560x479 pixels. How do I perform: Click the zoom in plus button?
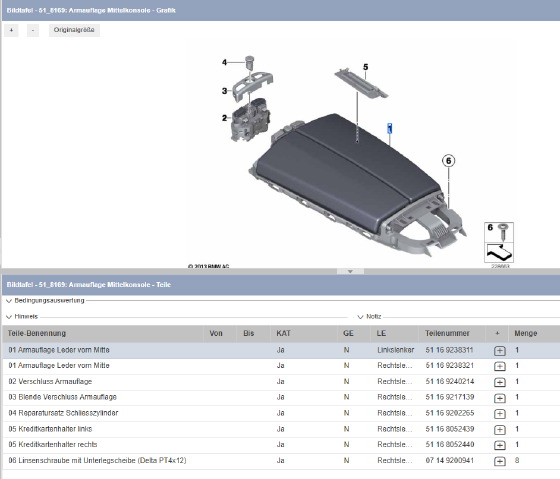tap(11, 30)
